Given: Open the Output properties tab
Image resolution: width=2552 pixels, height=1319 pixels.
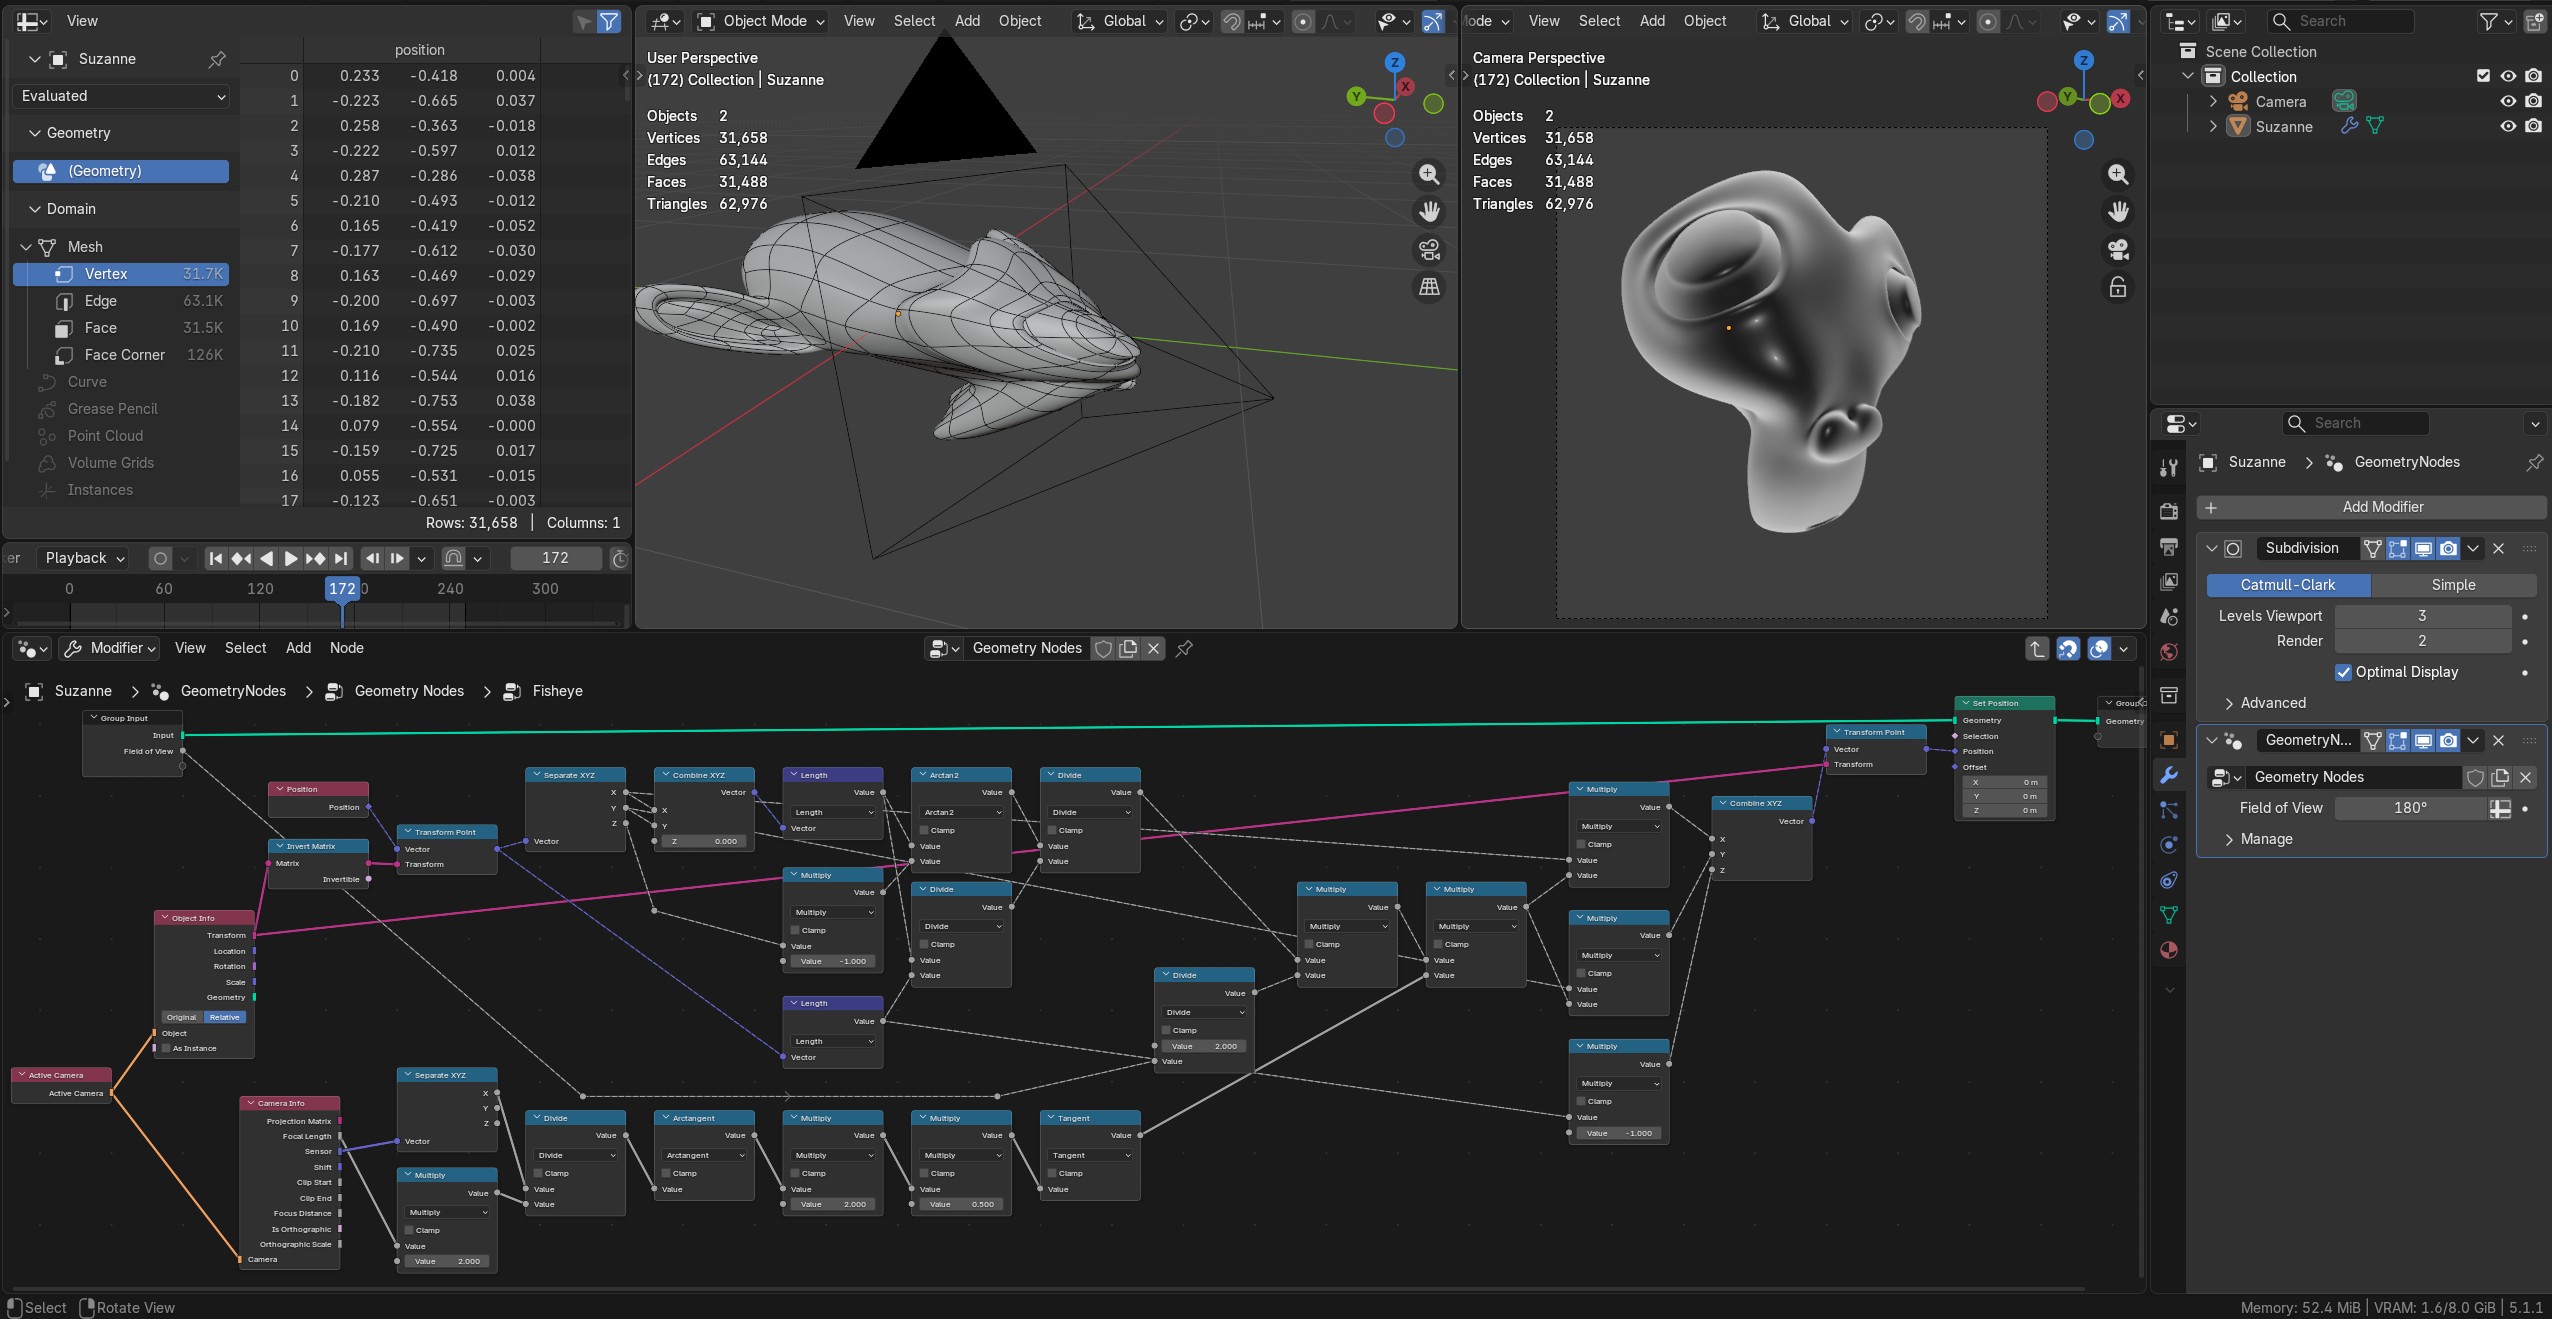Looking at the screenshot, I should [x=2168, y=546].
